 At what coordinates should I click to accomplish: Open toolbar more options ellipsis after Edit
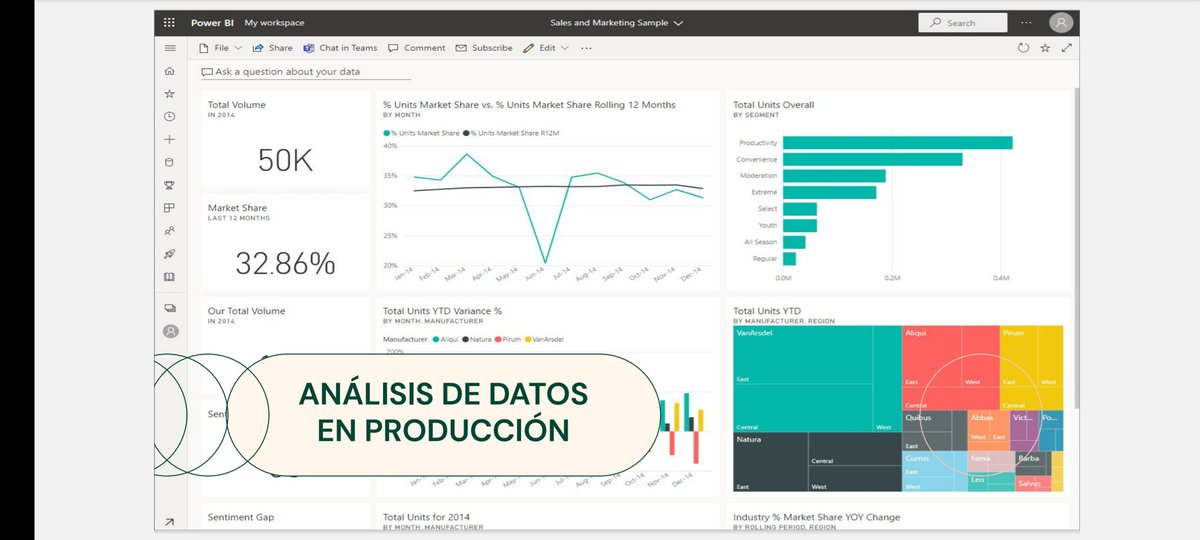coord(586,48)
